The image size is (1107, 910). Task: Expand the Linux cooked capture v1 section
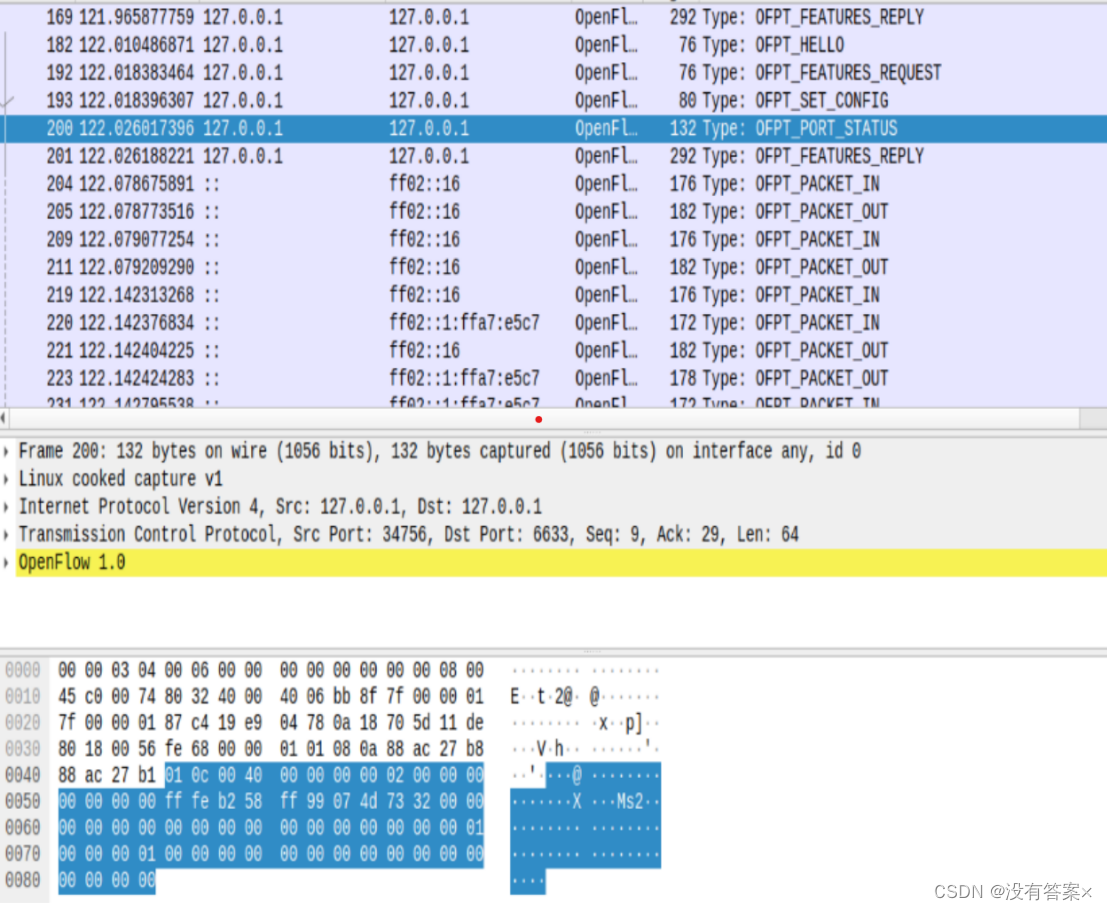pyautogui.click(x=8, y=478)
